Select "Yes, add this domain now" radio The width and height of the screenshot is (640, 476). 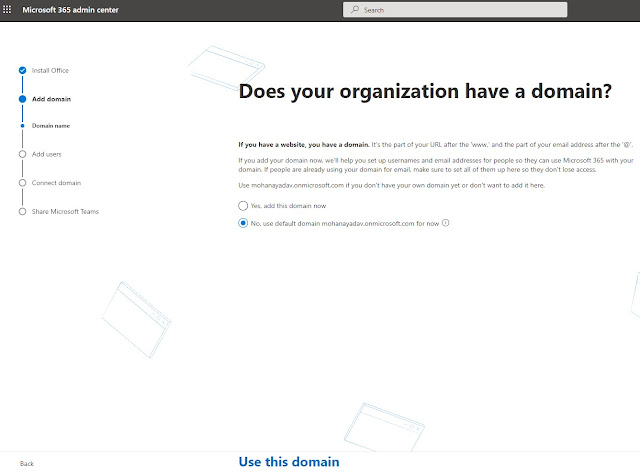(243, 206)
